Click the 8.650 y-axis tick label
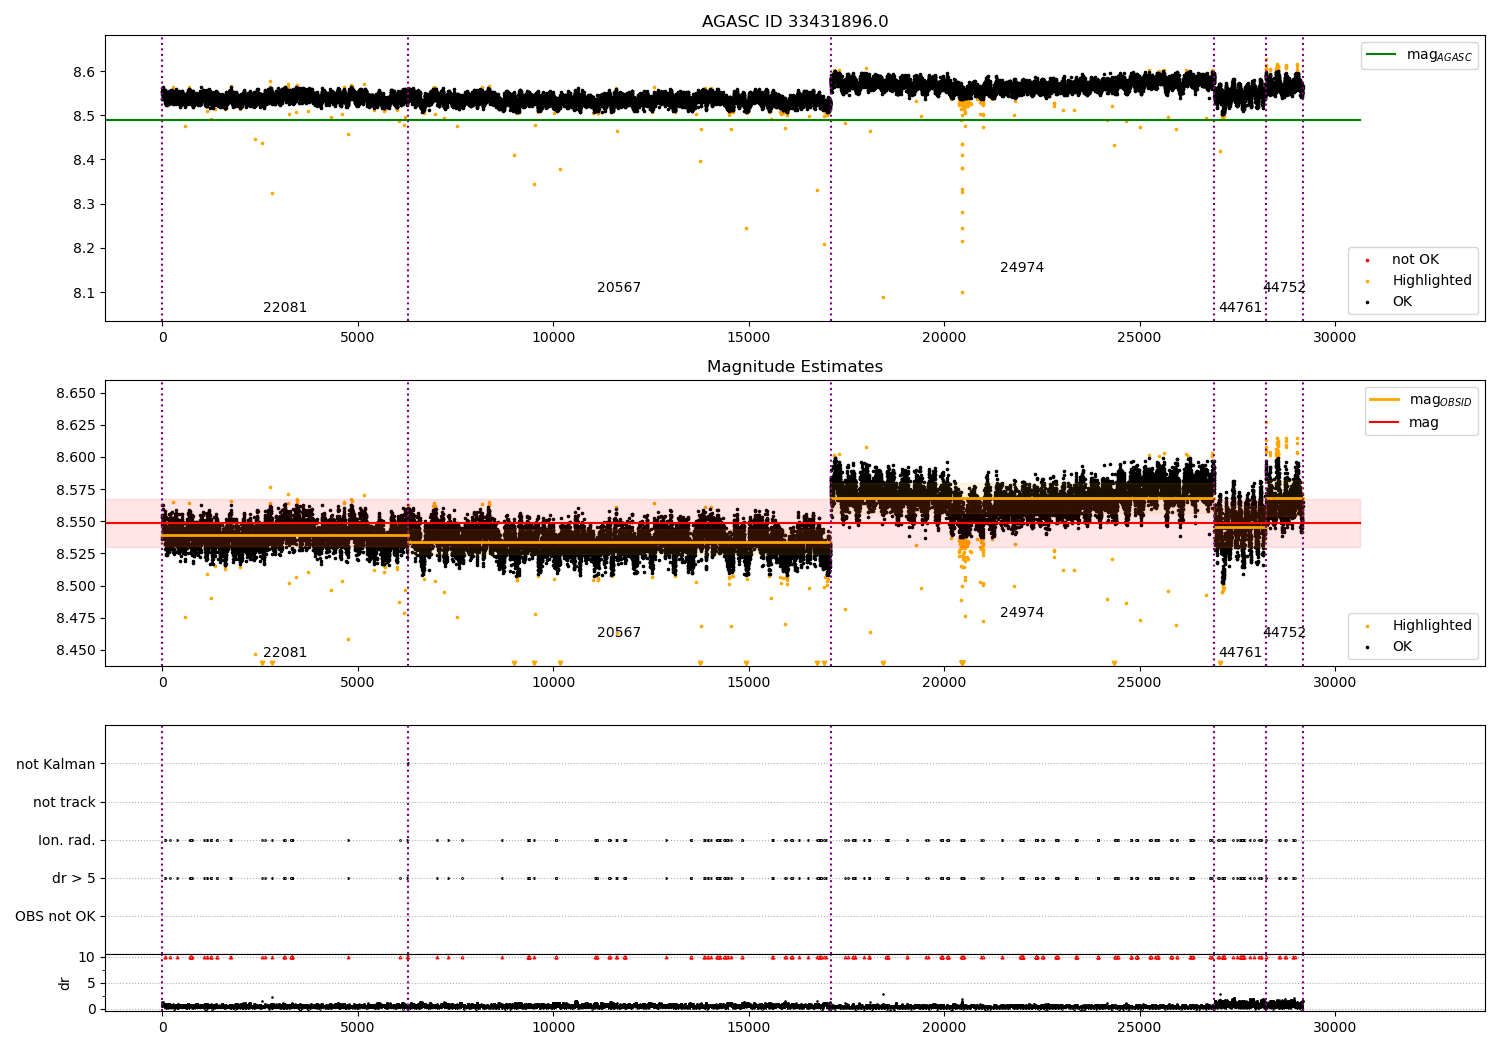1500x1050 pixels. (76, 394)
